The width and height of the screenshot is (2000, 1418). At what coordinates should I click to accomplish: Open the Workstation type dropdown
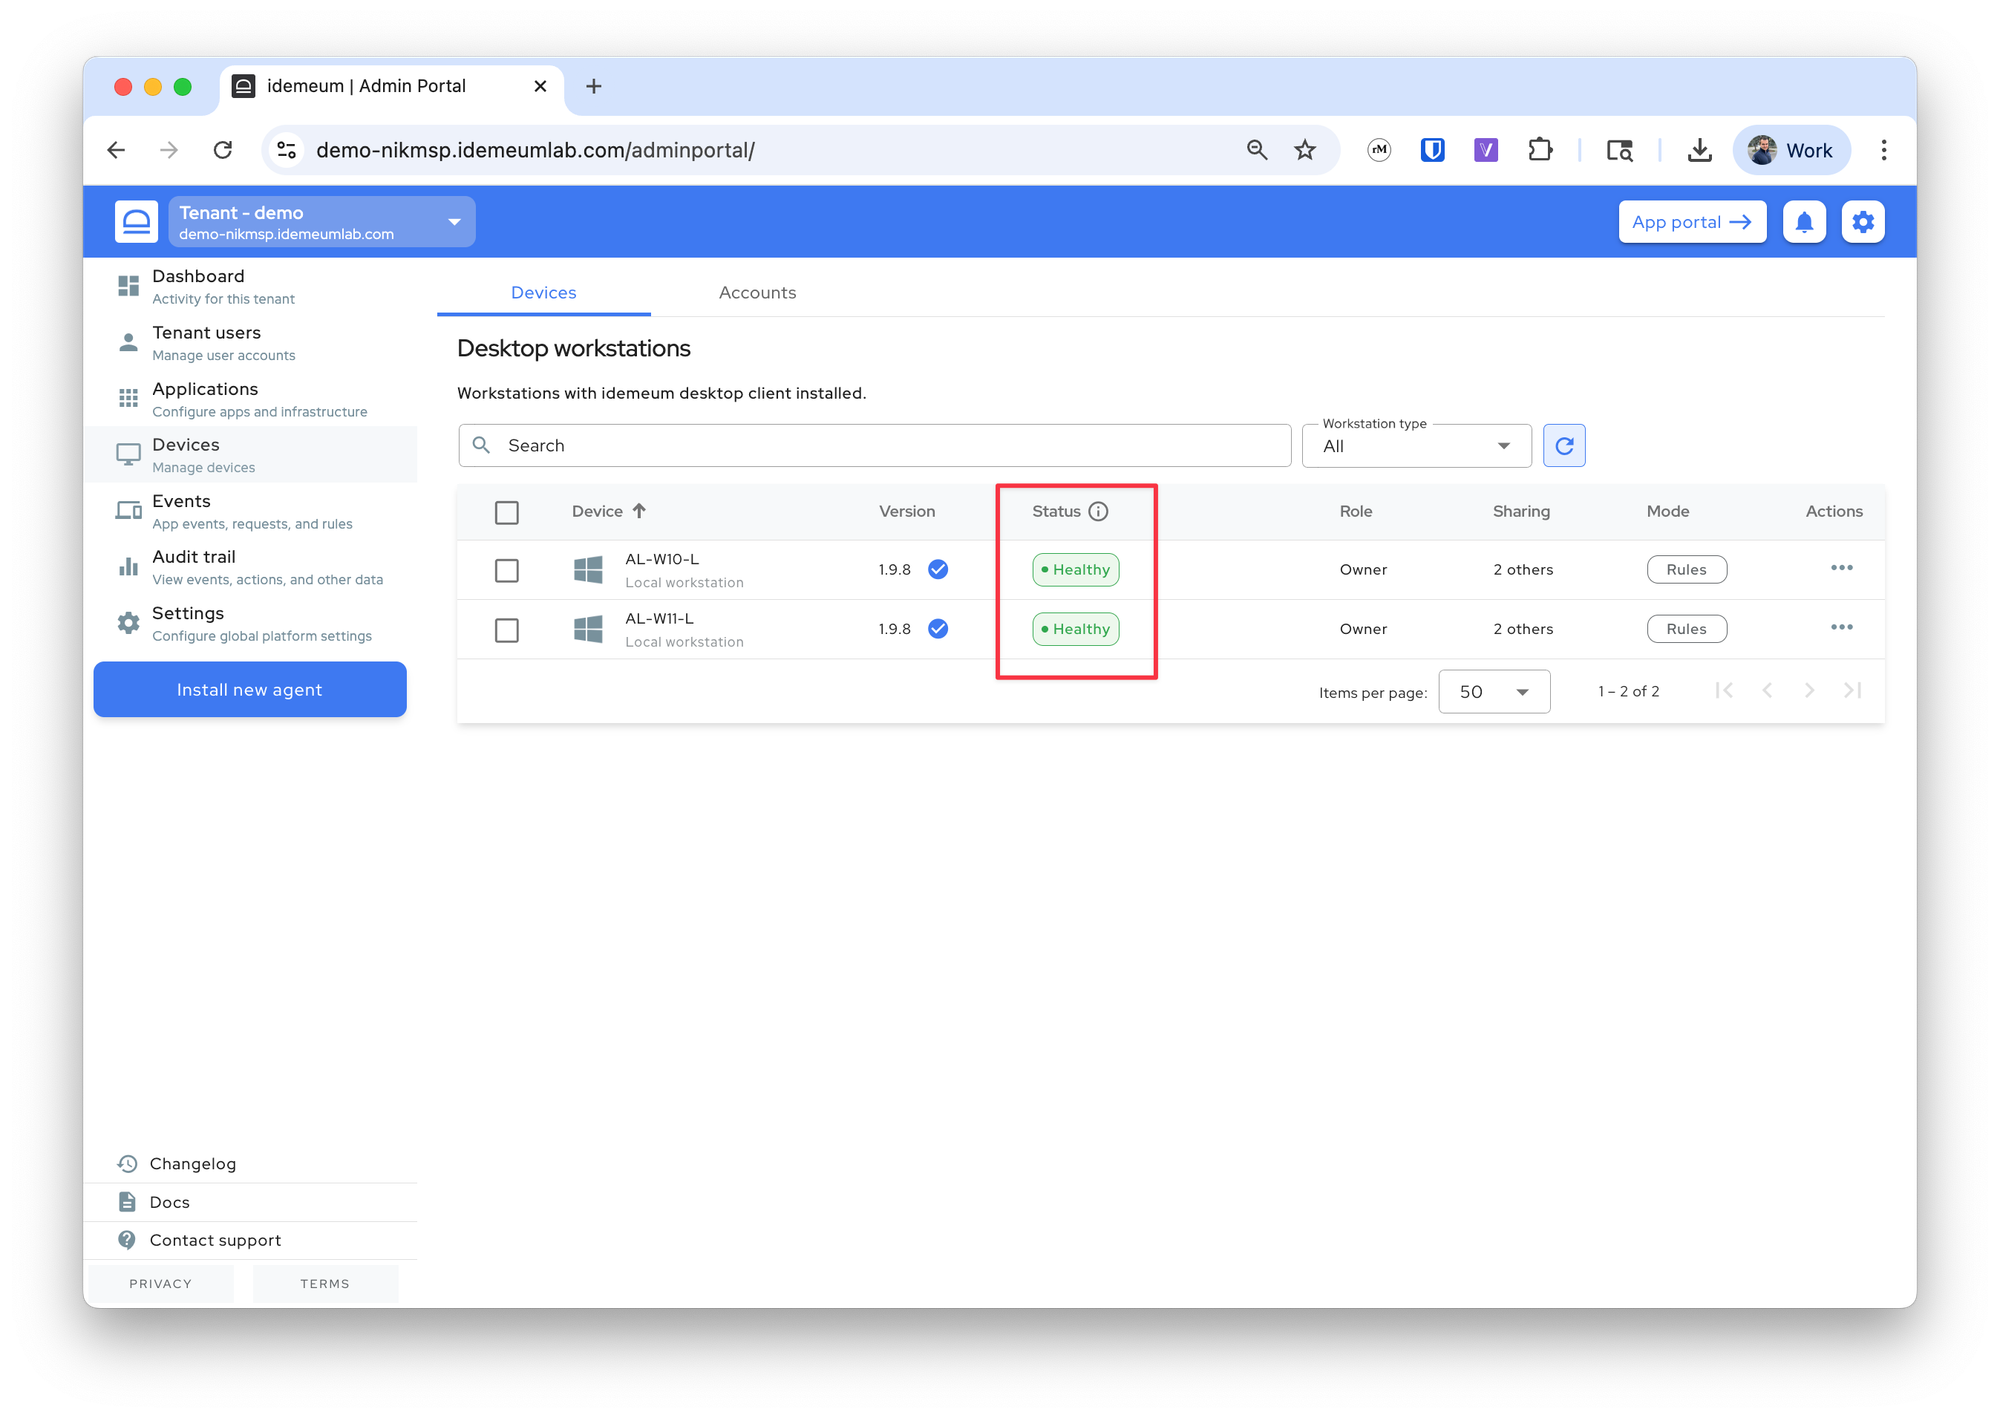tap(1416, 446)
